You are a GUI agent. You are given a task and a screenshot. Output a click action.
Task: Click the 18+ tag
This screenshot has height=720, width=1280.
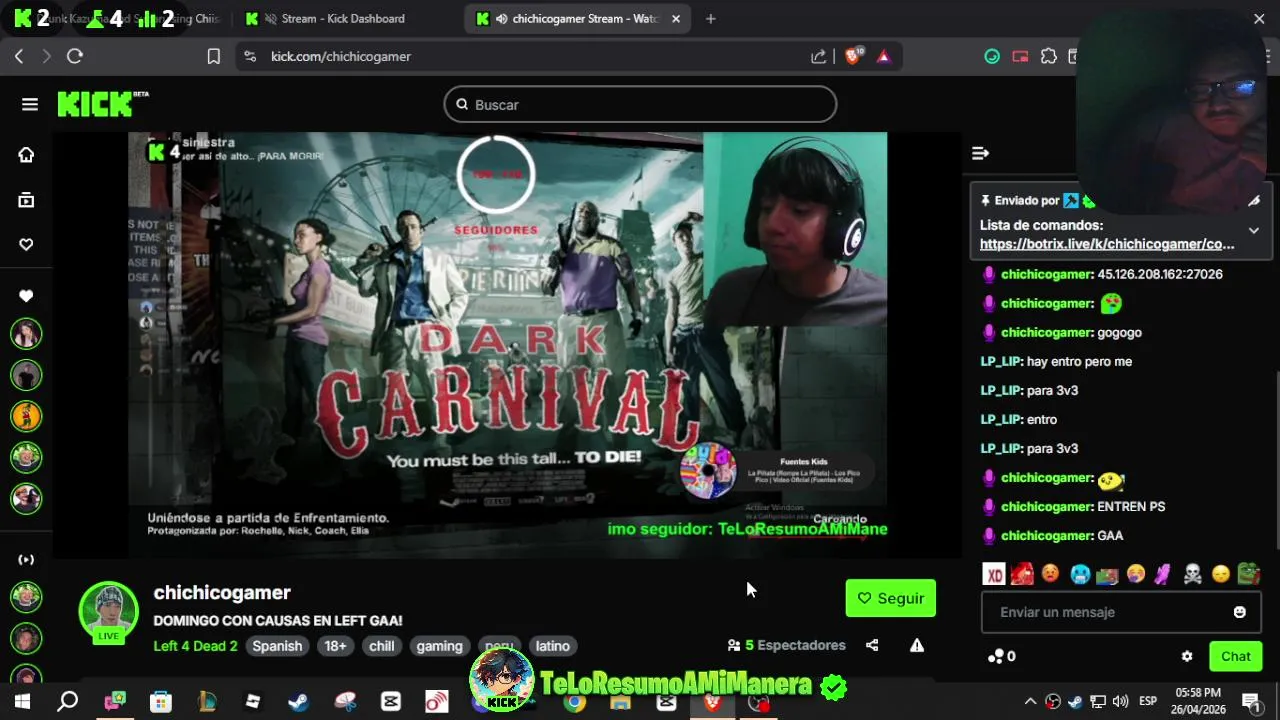(x=335, y=646)
